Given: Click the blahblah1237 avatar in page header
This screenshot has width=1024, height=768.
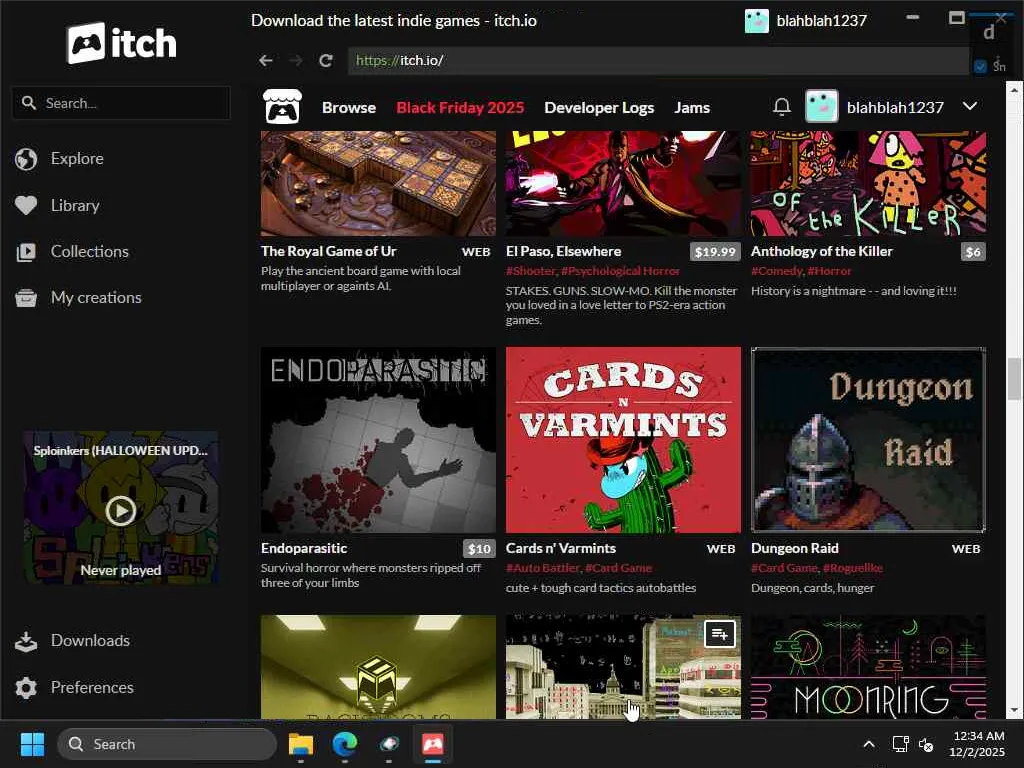Looking at the screenshot, I should click(x=822, y=106).
